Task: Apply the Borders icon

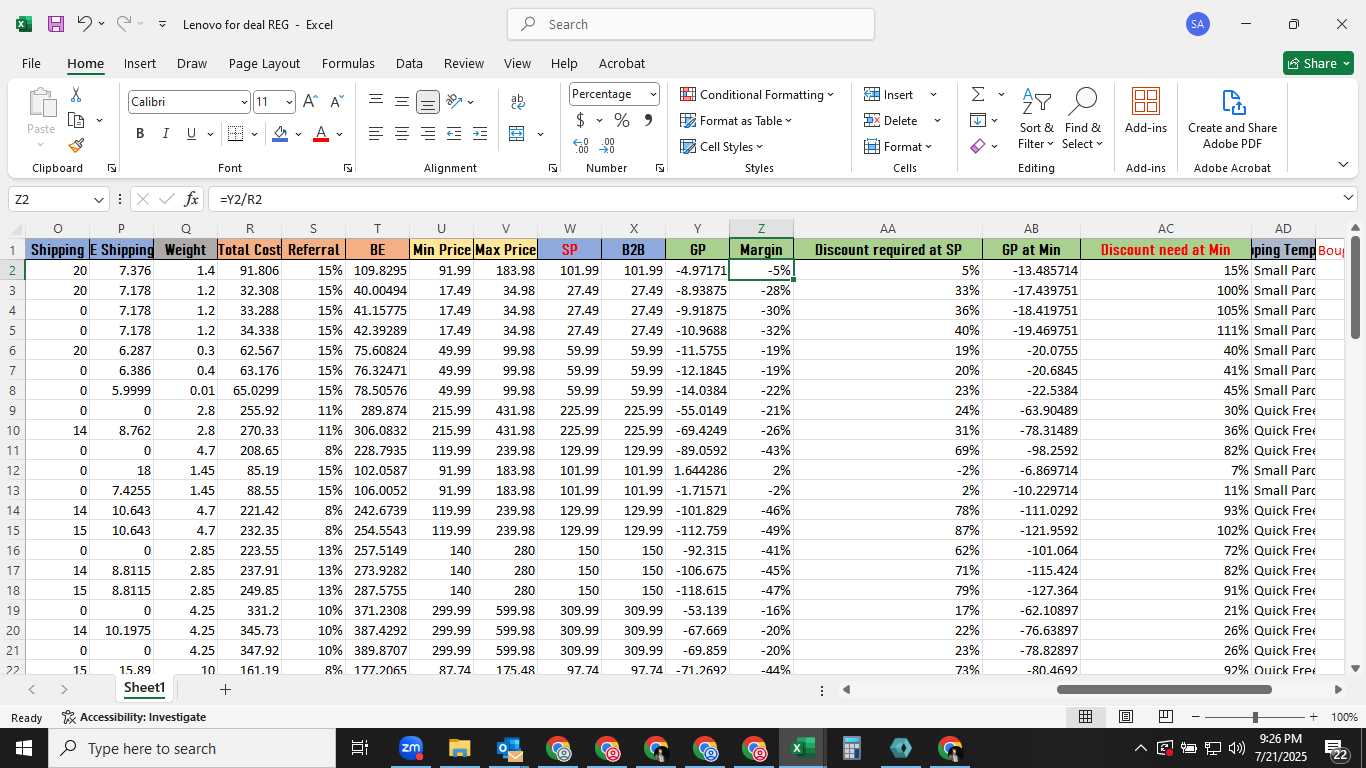Action: coord(236,134)
